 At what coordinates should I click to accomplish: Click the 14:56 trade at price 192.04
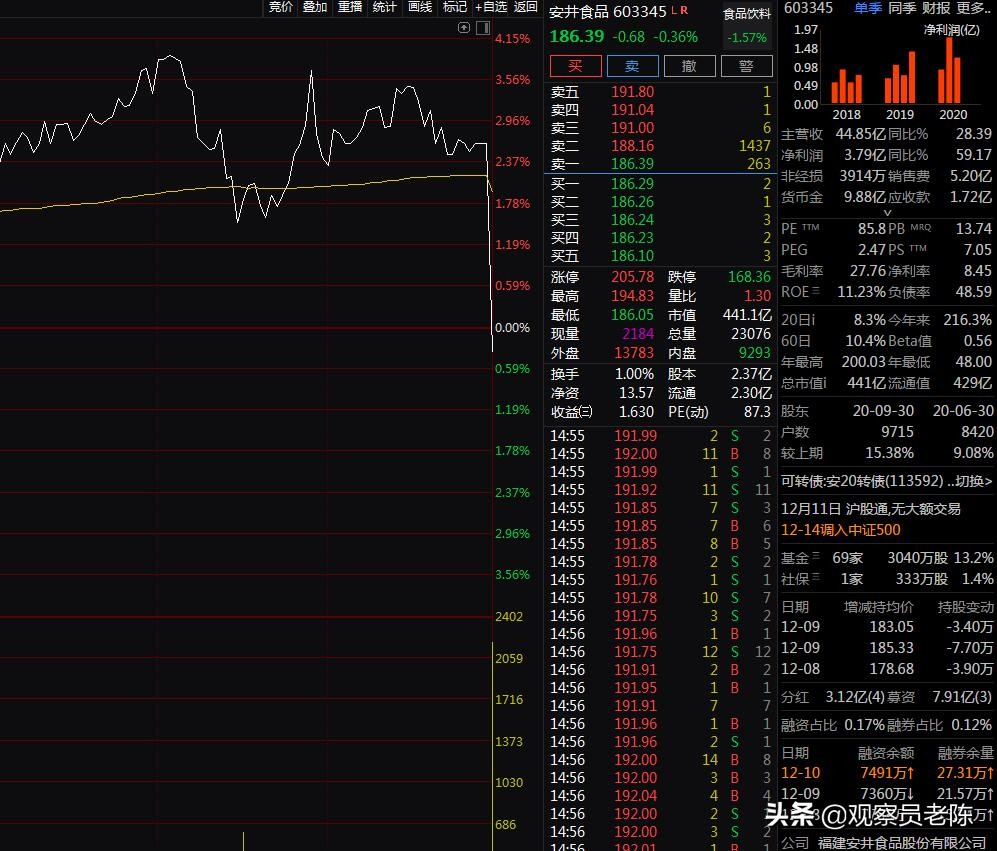661,796
